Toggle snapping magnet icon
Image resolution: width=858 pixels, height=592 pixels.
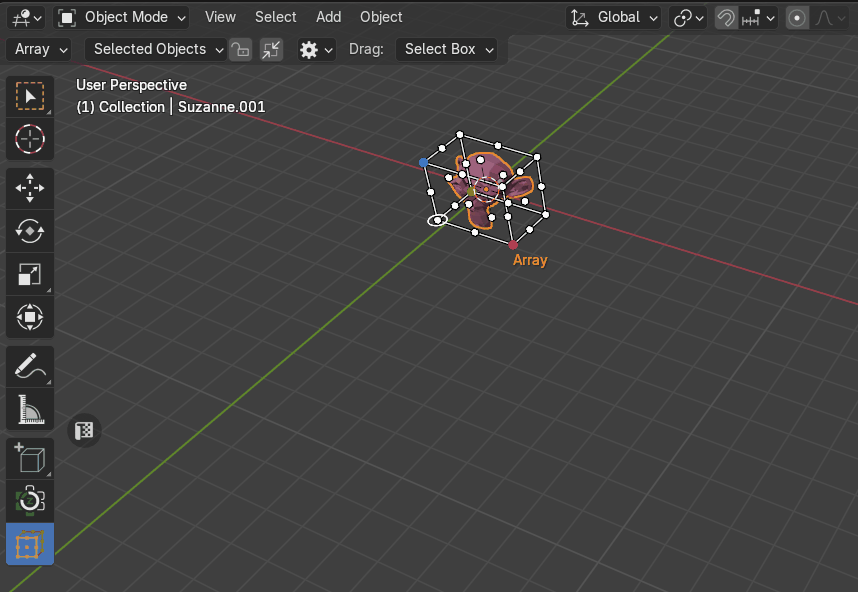tap(726, 18)
